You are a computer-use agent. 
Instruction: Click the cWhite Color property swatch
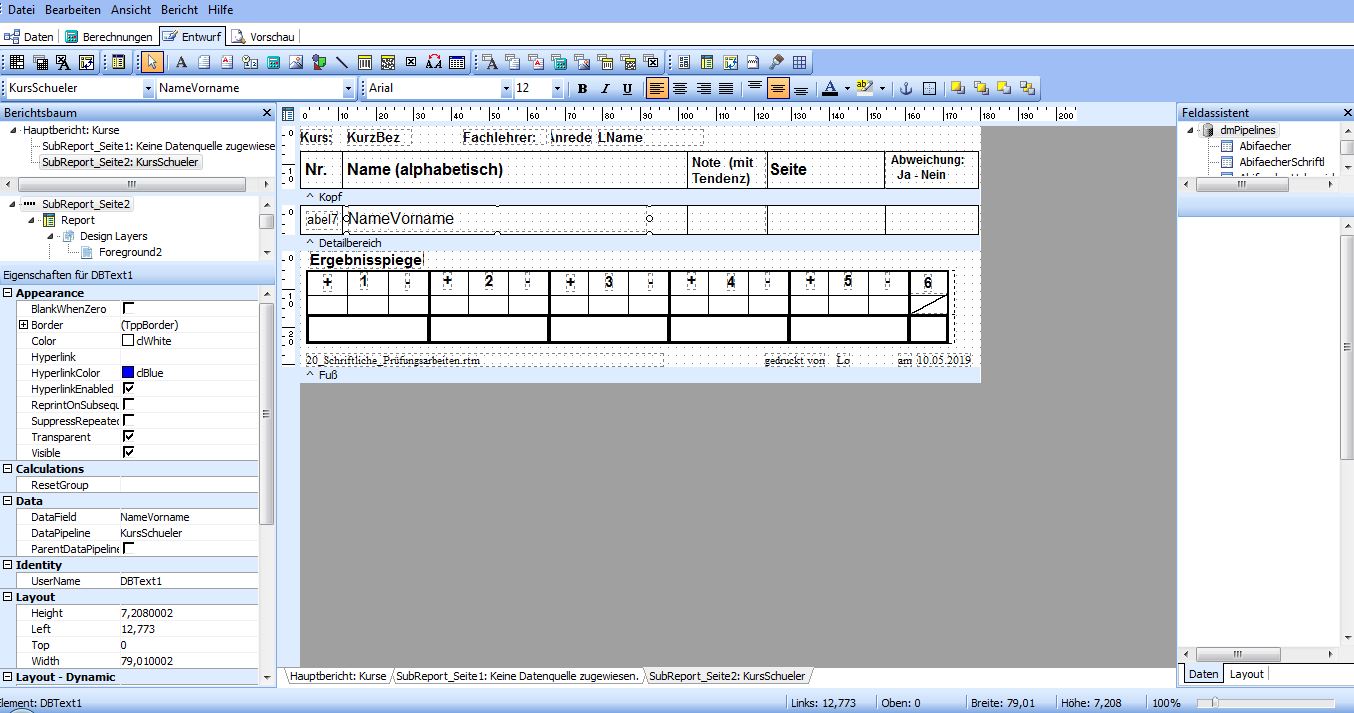pos(128,341)
